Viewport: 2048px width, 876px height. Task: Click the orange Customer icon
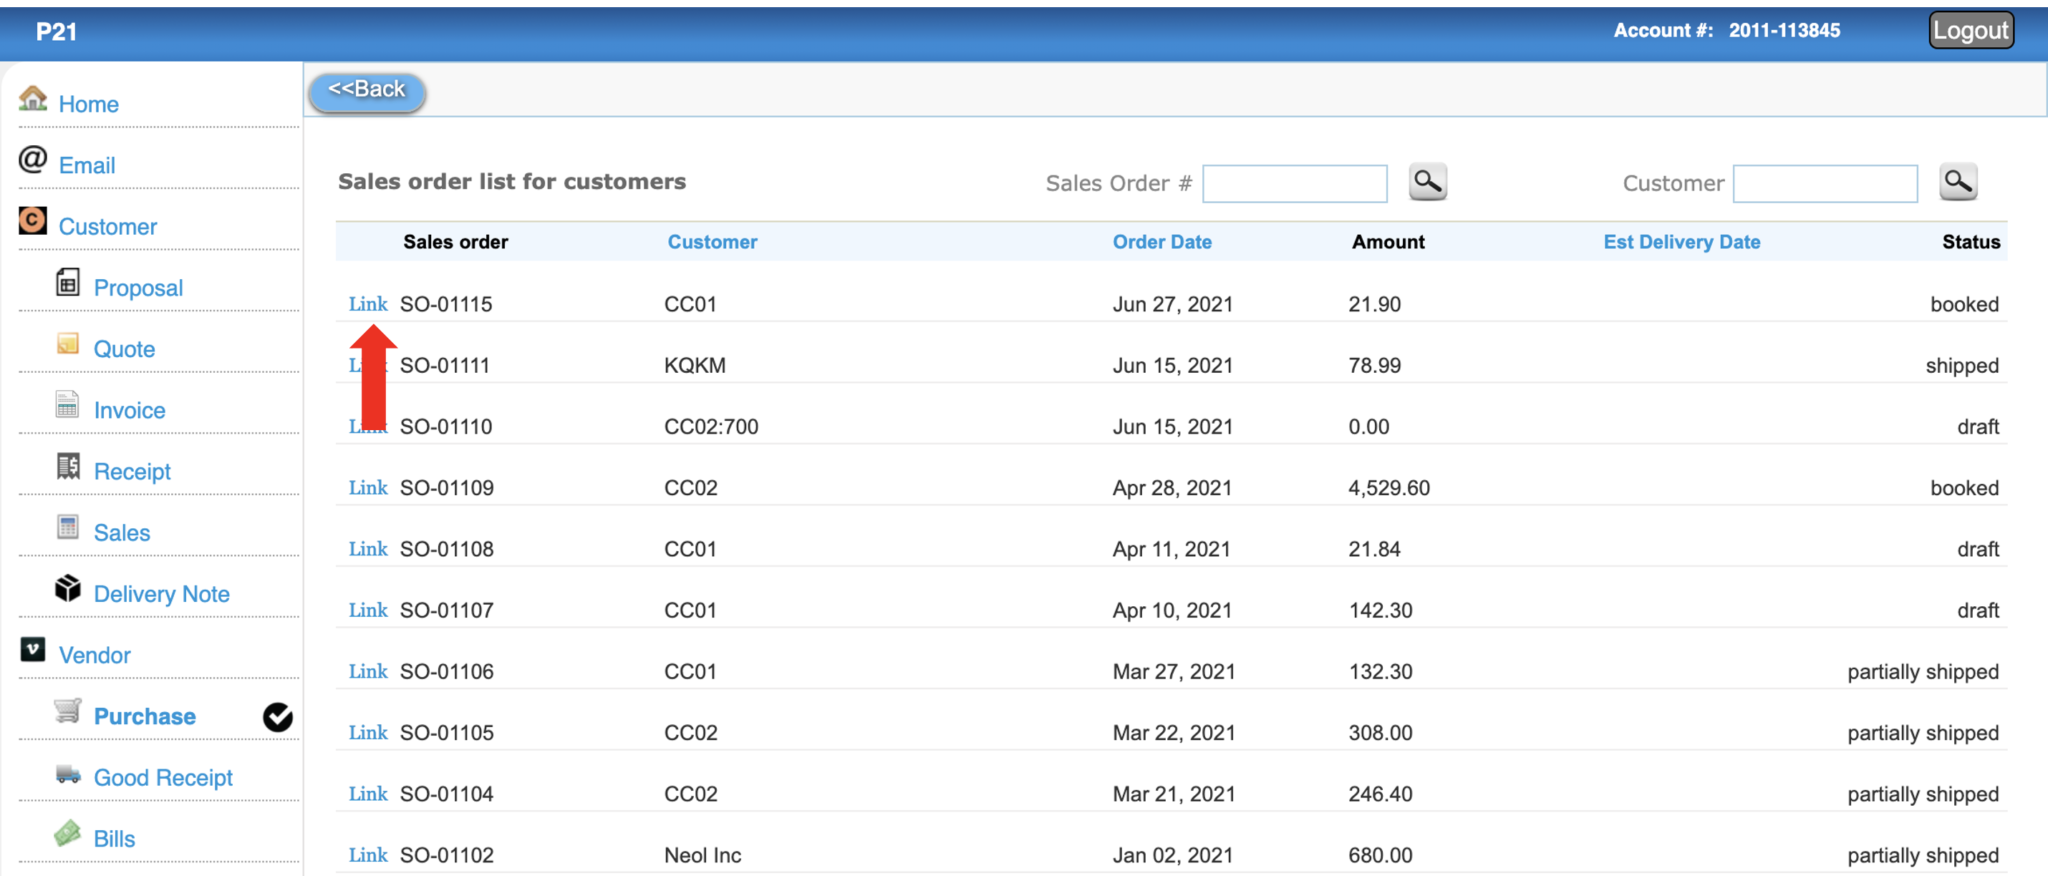pyautogui.click(x=33, y=220)
